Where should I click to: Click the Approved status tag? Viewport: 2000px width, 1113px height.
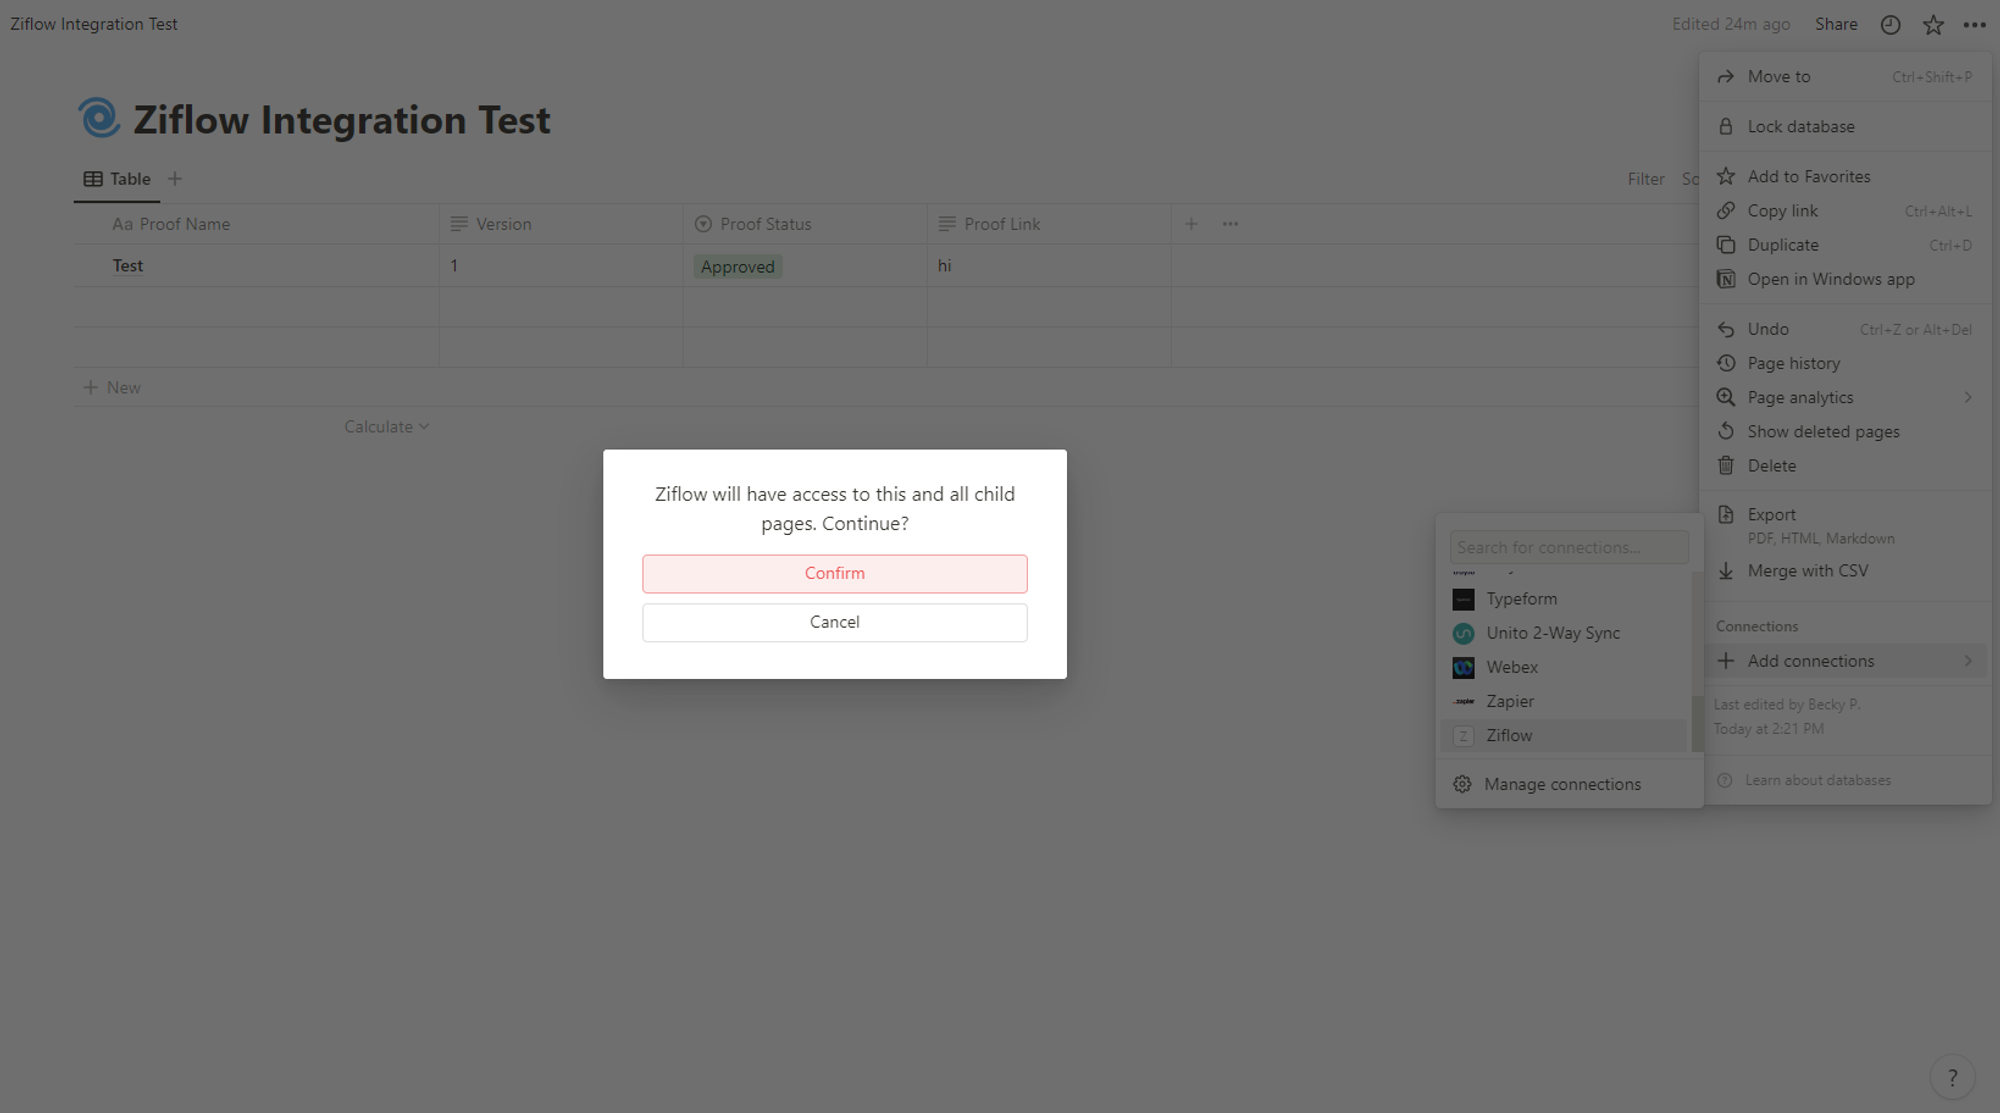coord(737,266)
